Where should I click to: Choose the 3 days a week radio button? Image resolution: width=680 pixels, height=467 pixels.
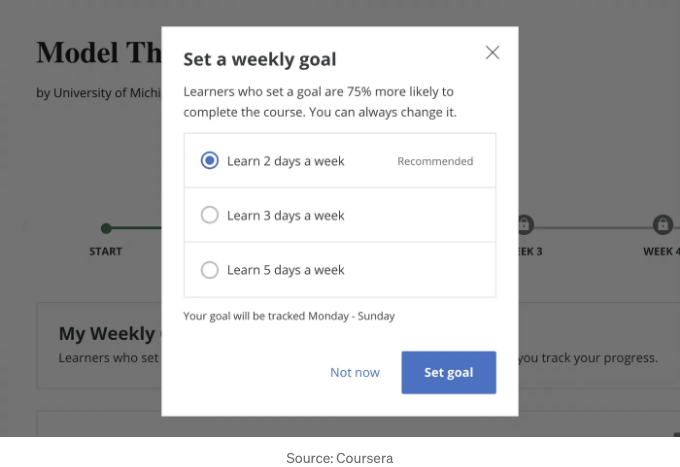209,215
